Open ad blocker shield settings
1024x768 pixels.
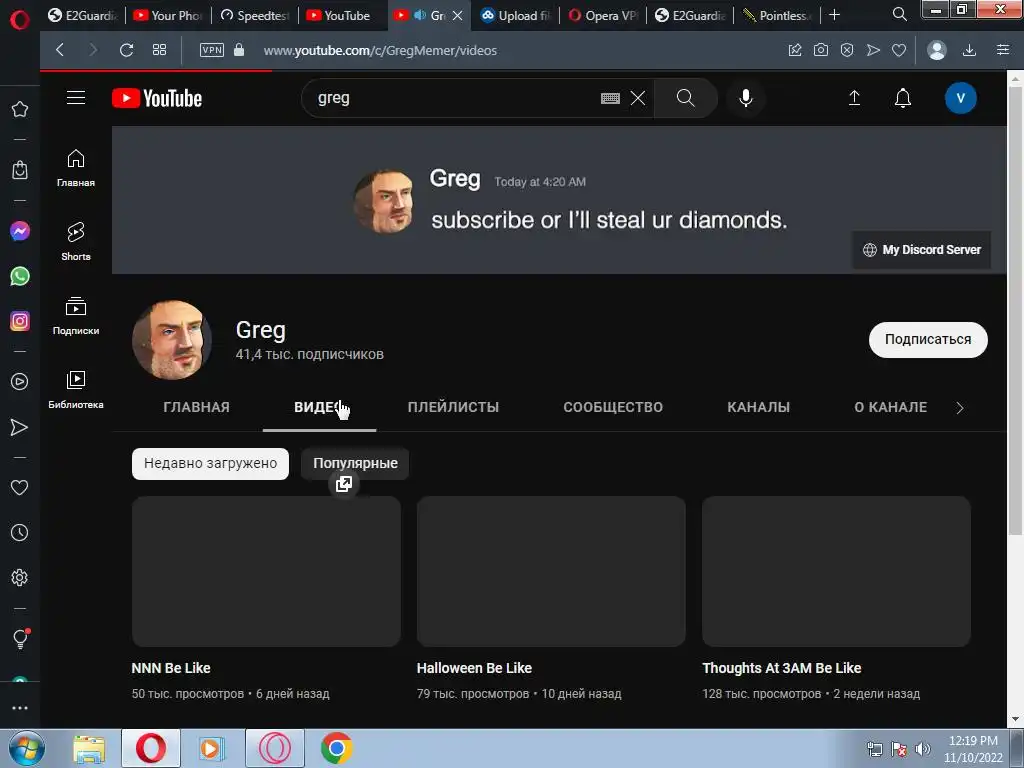coord(847,50)
